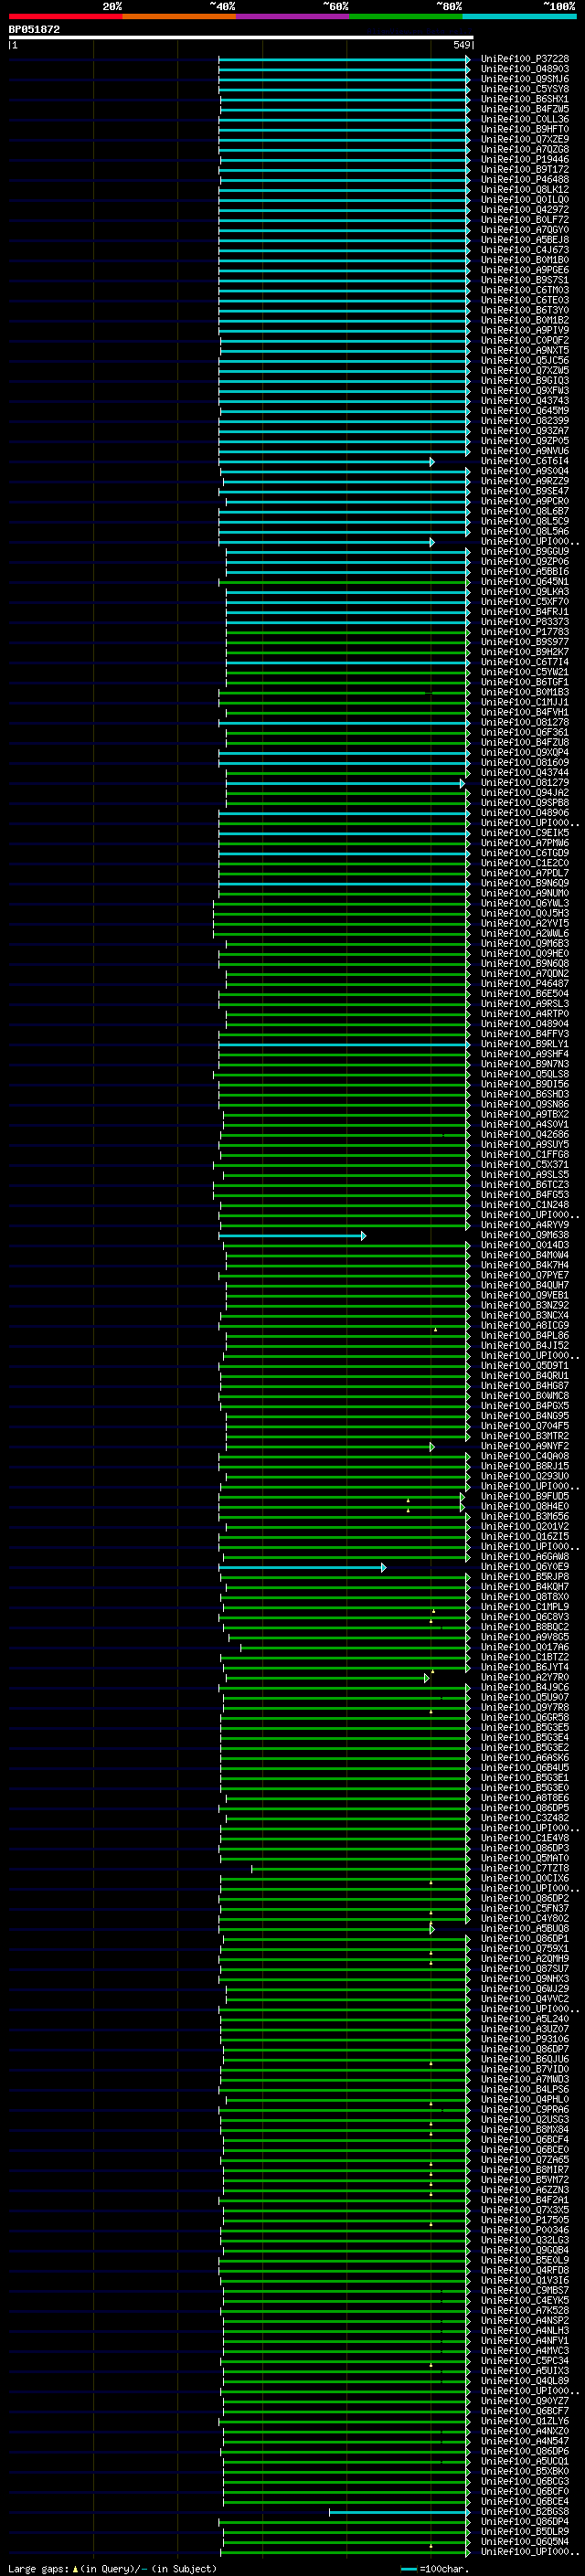This screenshot has width=585, height=2576.
Task: Select hit UniRef100_Q8LK12
Action: (x=525, y=190)
